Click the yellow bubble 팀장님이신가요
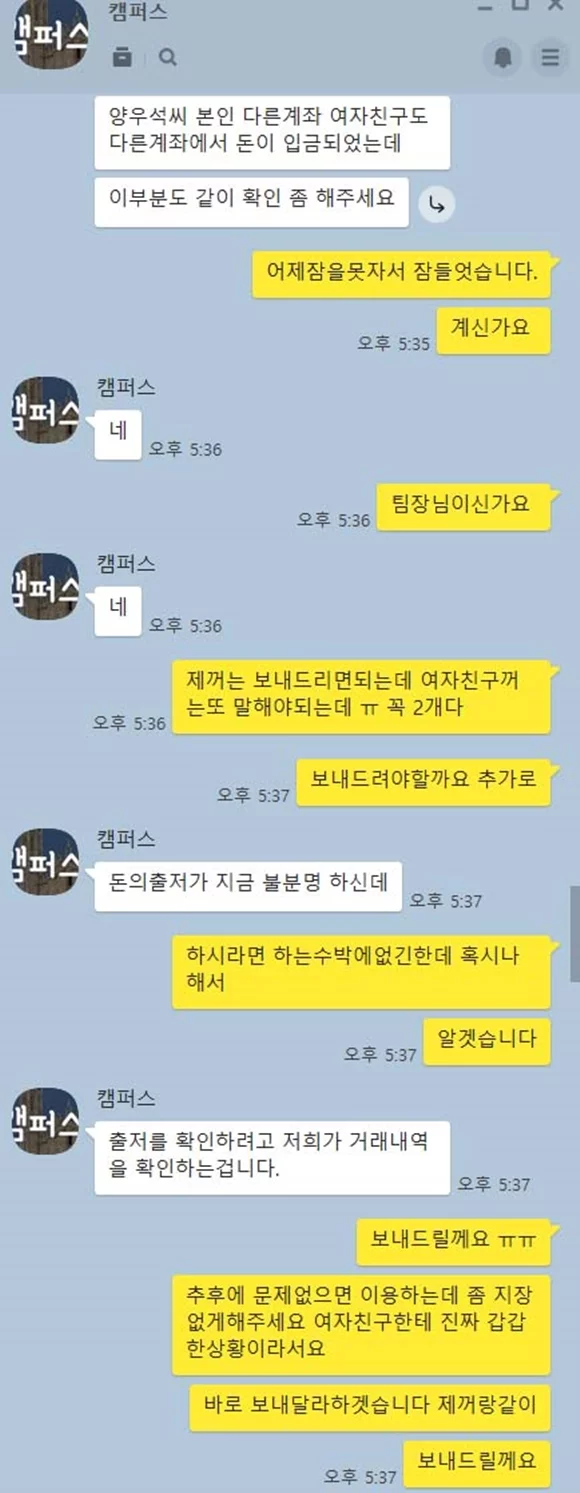The height and width of the screenshot is (1493, 580). (x=464, y=504)
